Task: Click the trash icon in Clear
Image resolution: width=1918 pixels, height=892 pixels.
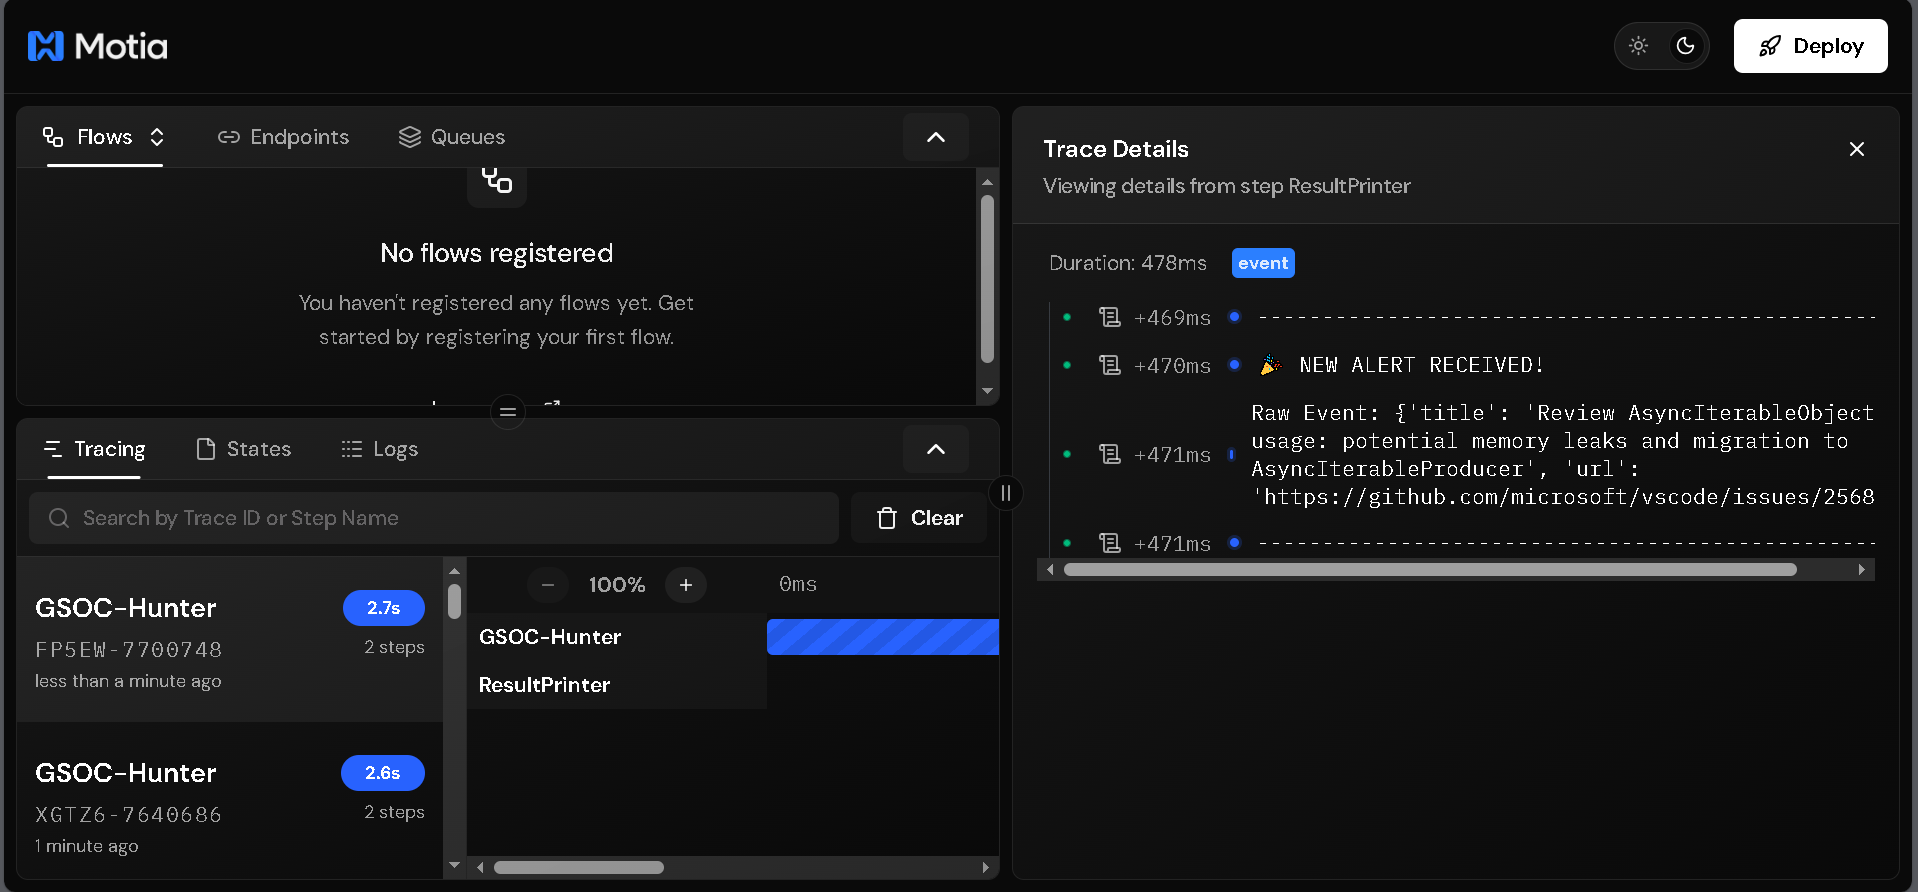Action: point(887,518)
